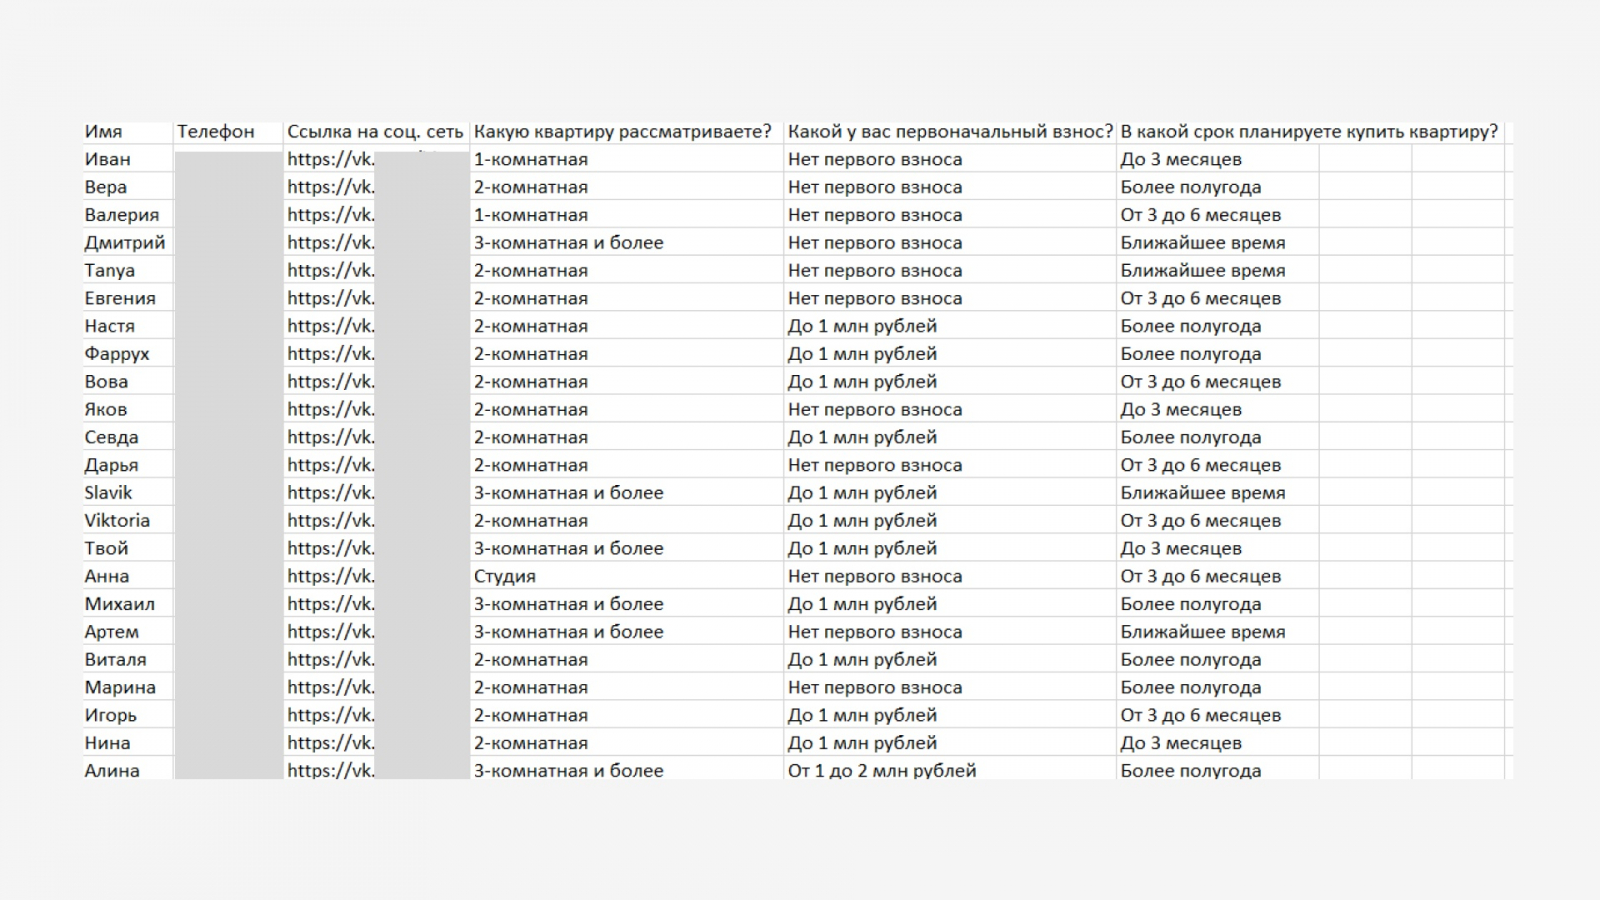Image resolution: width=1600 pixels, height=900 pixels.
Task: Open Алина's vk link
Action: coord(331,770)
